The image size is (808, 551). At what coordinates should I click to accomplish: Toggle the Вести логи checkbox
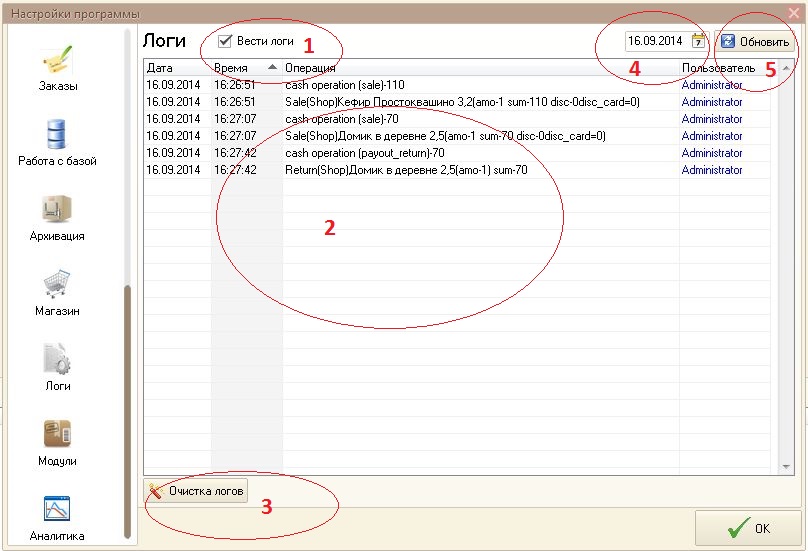coord(225,41)
